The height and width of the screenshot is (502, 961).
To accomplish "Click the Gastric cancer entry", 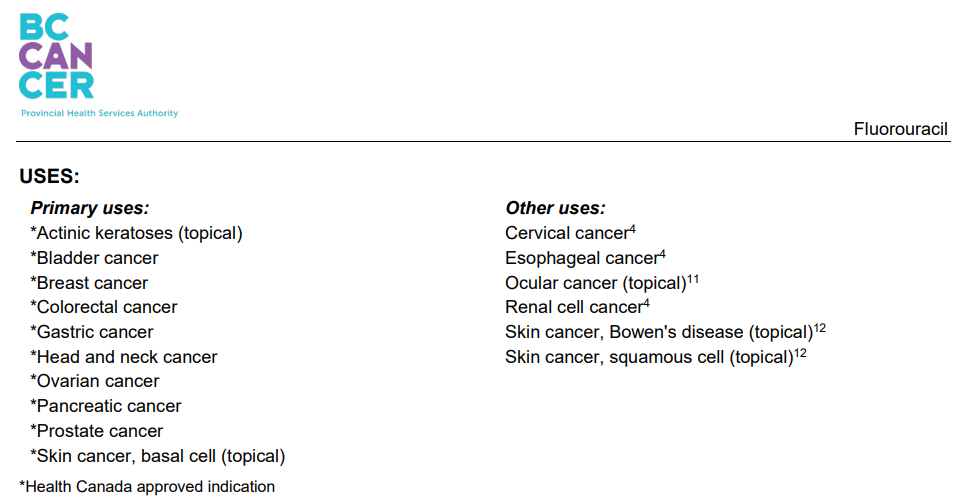I will (x=92, y=332).
